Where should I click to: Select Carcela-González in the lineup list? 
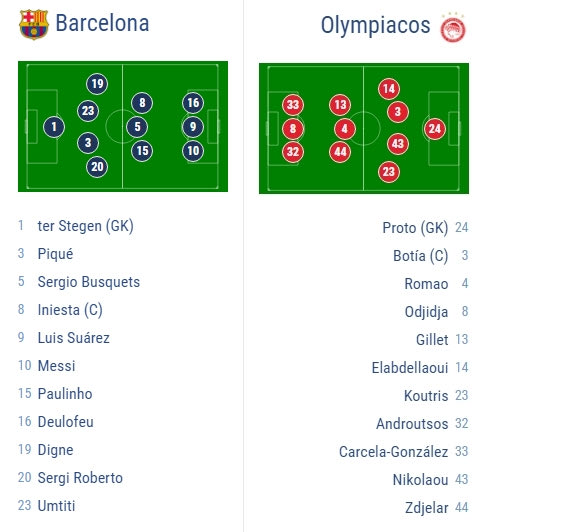click(394, 452)
